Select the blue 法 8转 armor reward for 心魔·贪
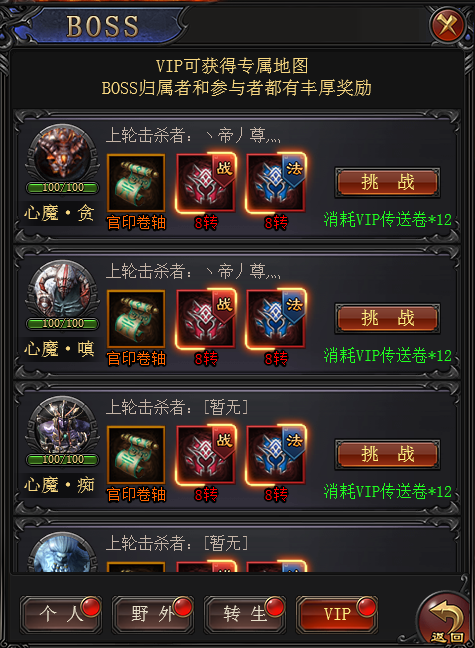This screenshot has width=475, height=648. click(276, 183)
